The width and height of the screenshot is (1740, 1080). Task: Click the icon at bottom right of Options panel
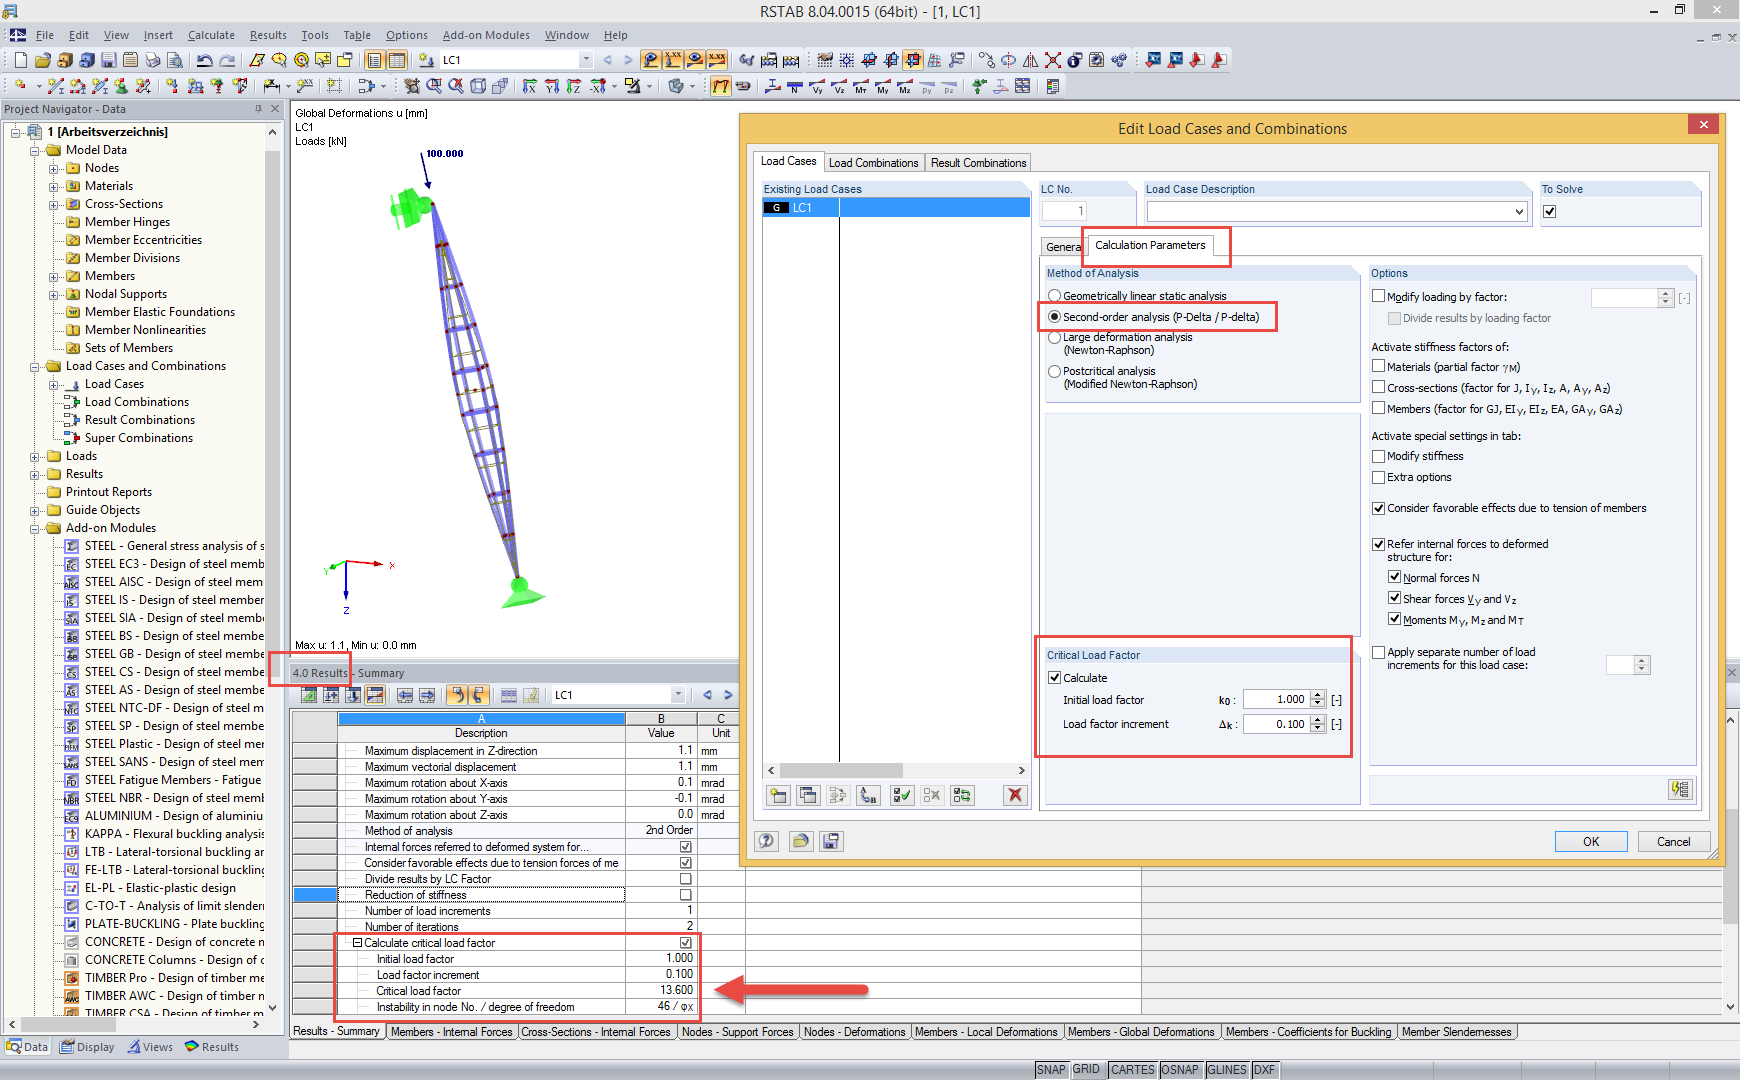point(1680,790)
